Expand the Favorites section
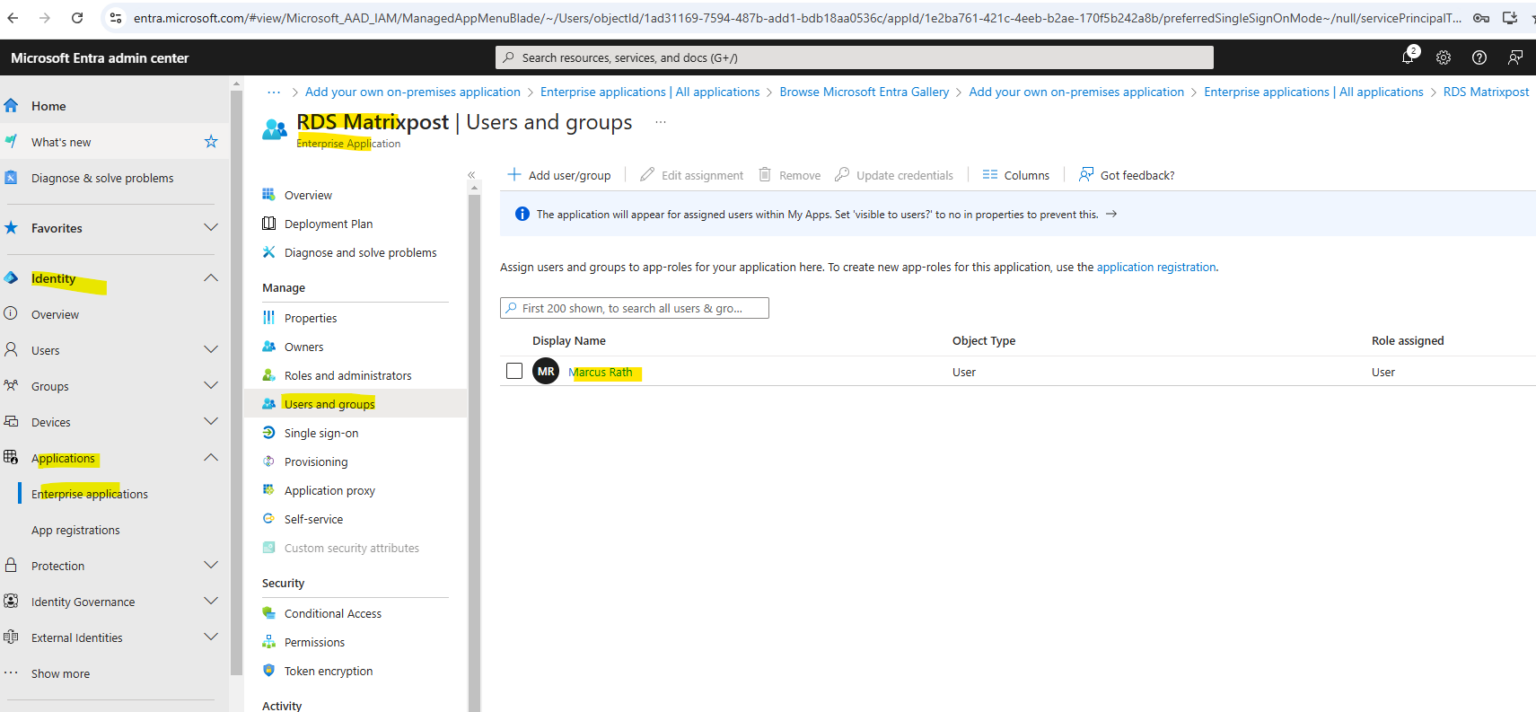This screenshot has width=1536, height=712. (211, 228)
